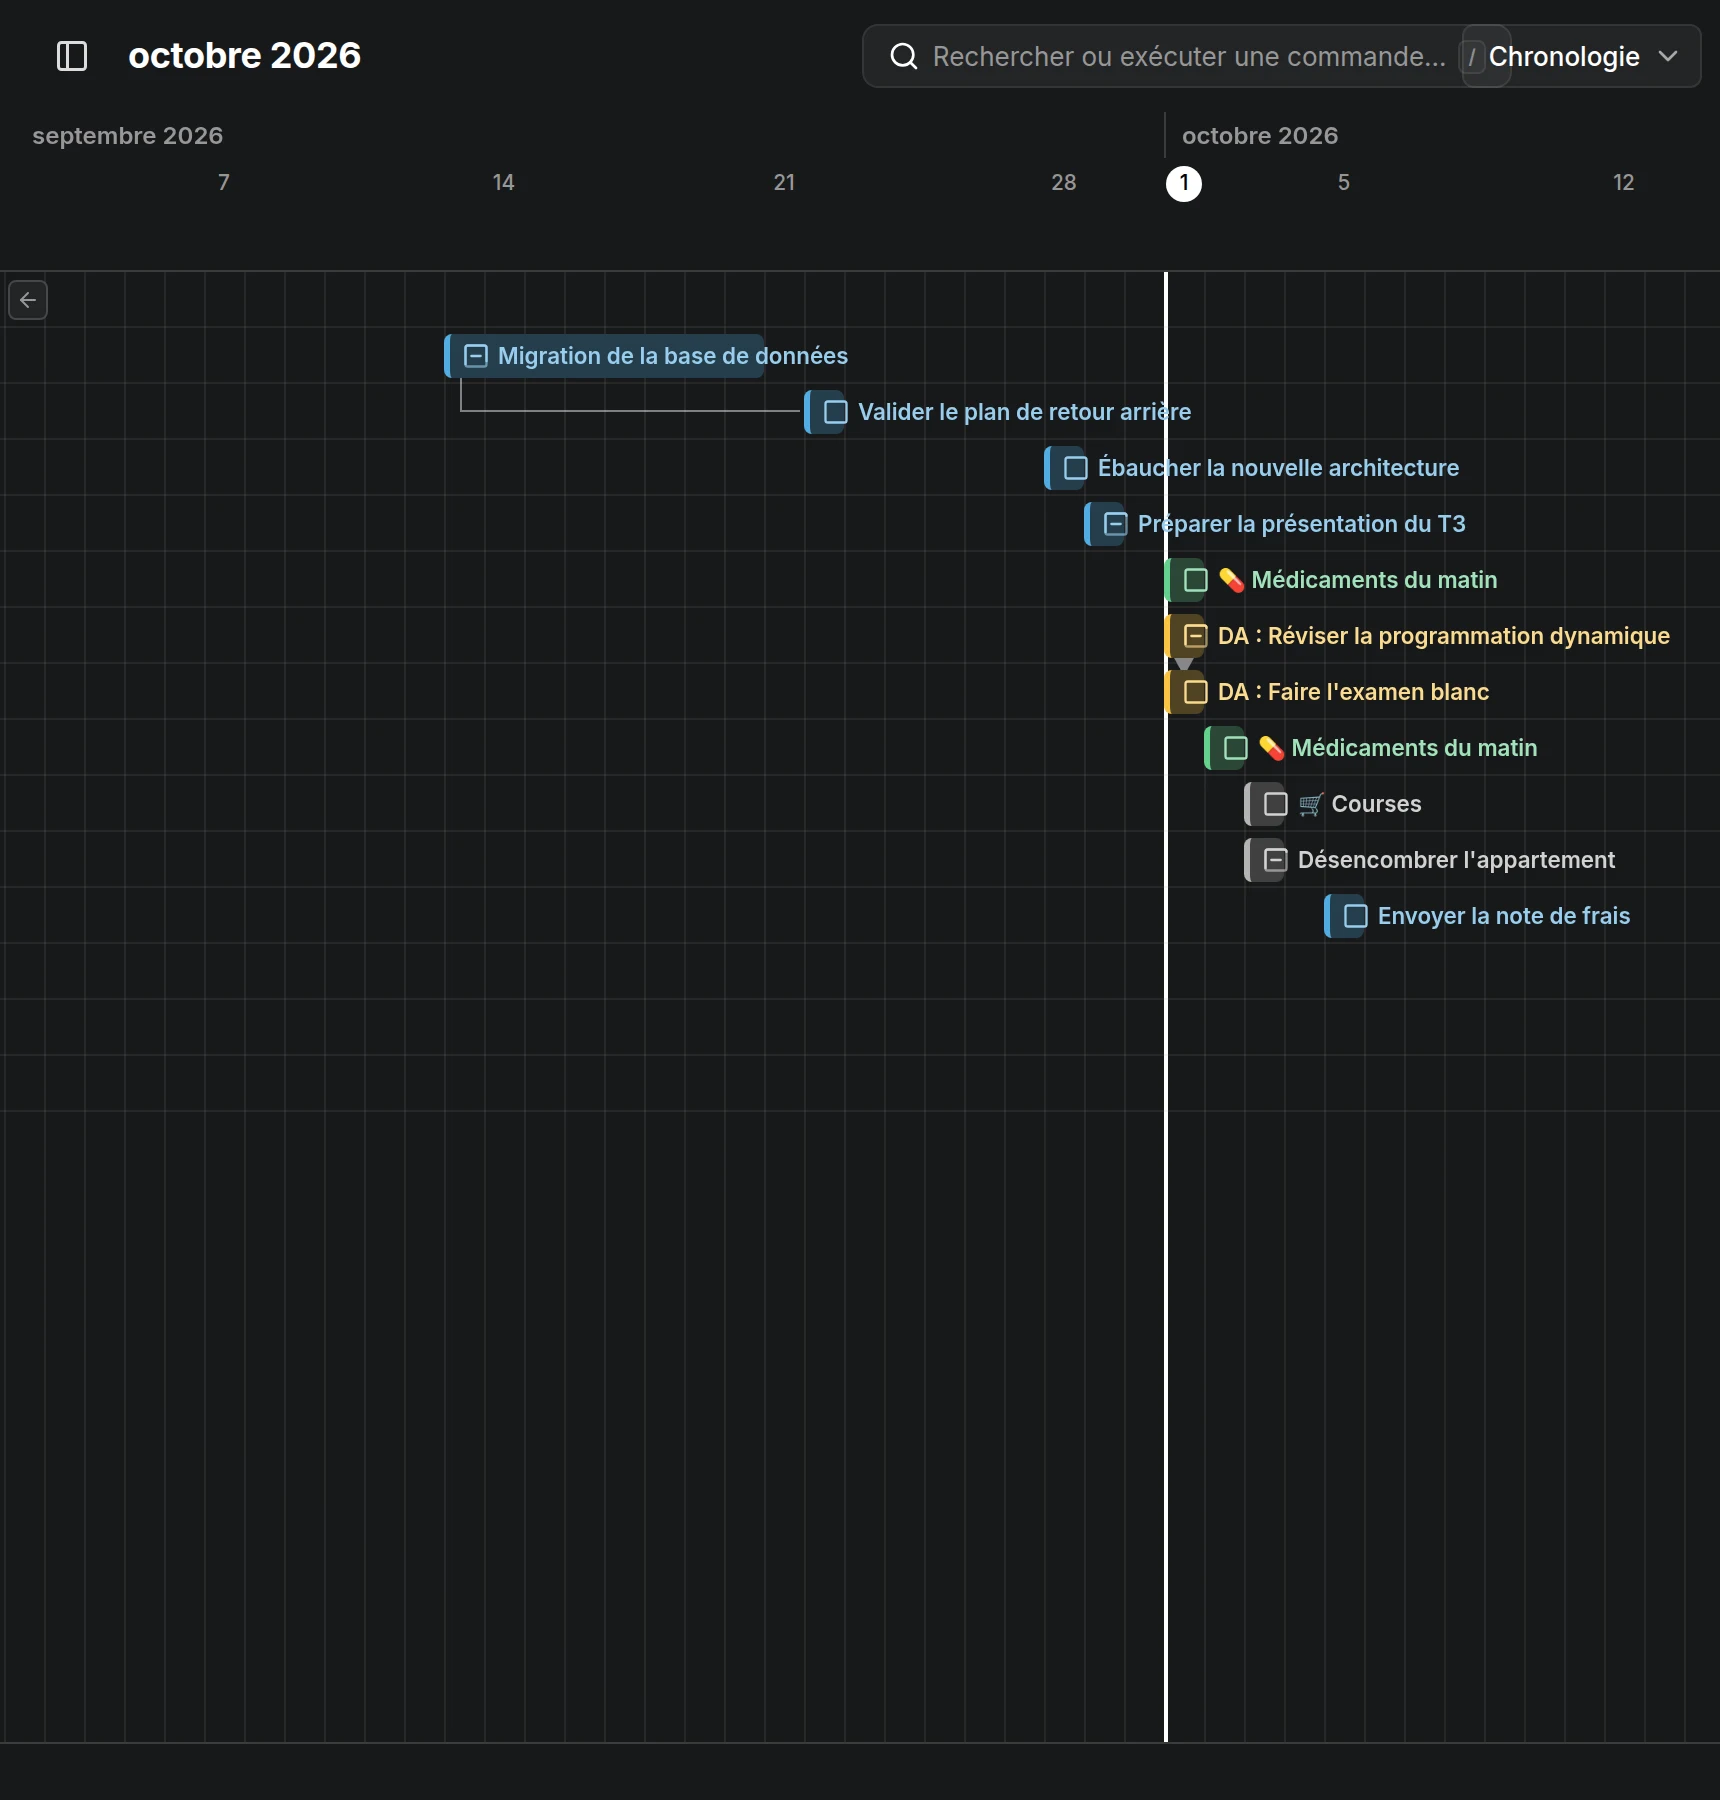
Task: Click the minus icon on Préparer la présentation du T3
Action: [1116, 524]
